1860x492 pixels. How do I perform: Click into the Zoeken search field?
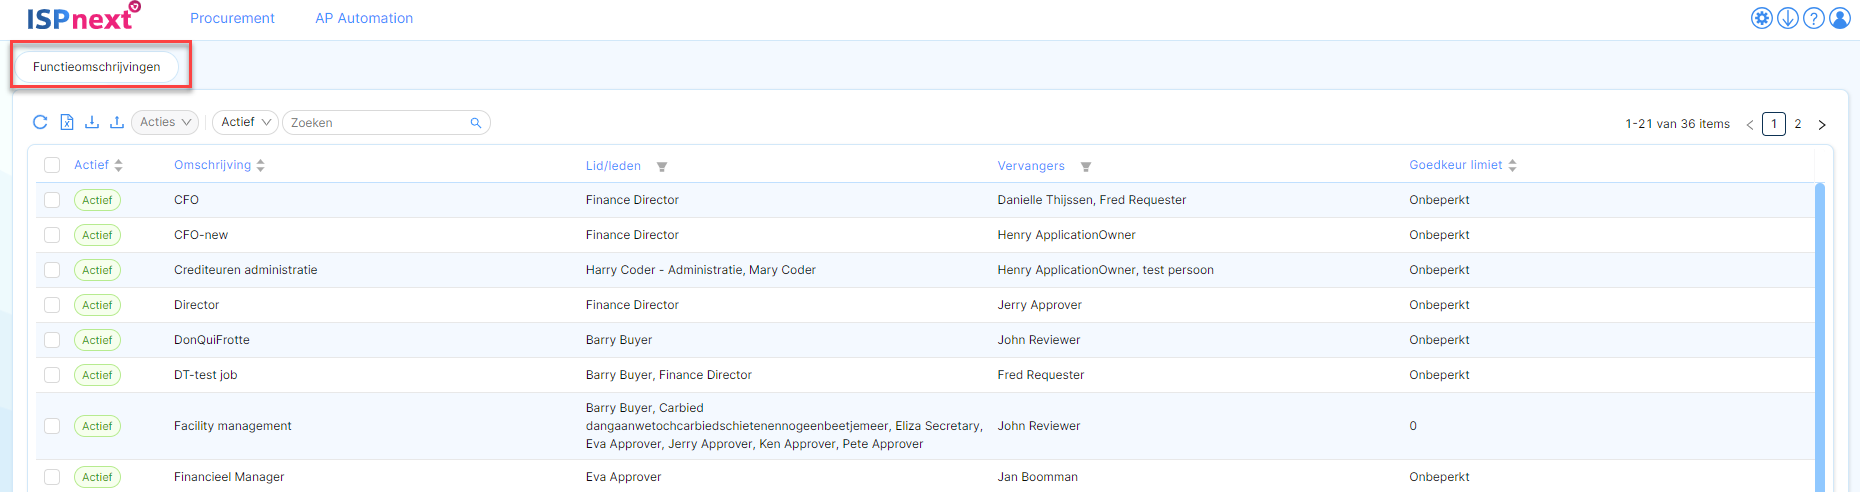tap(386, 123)
